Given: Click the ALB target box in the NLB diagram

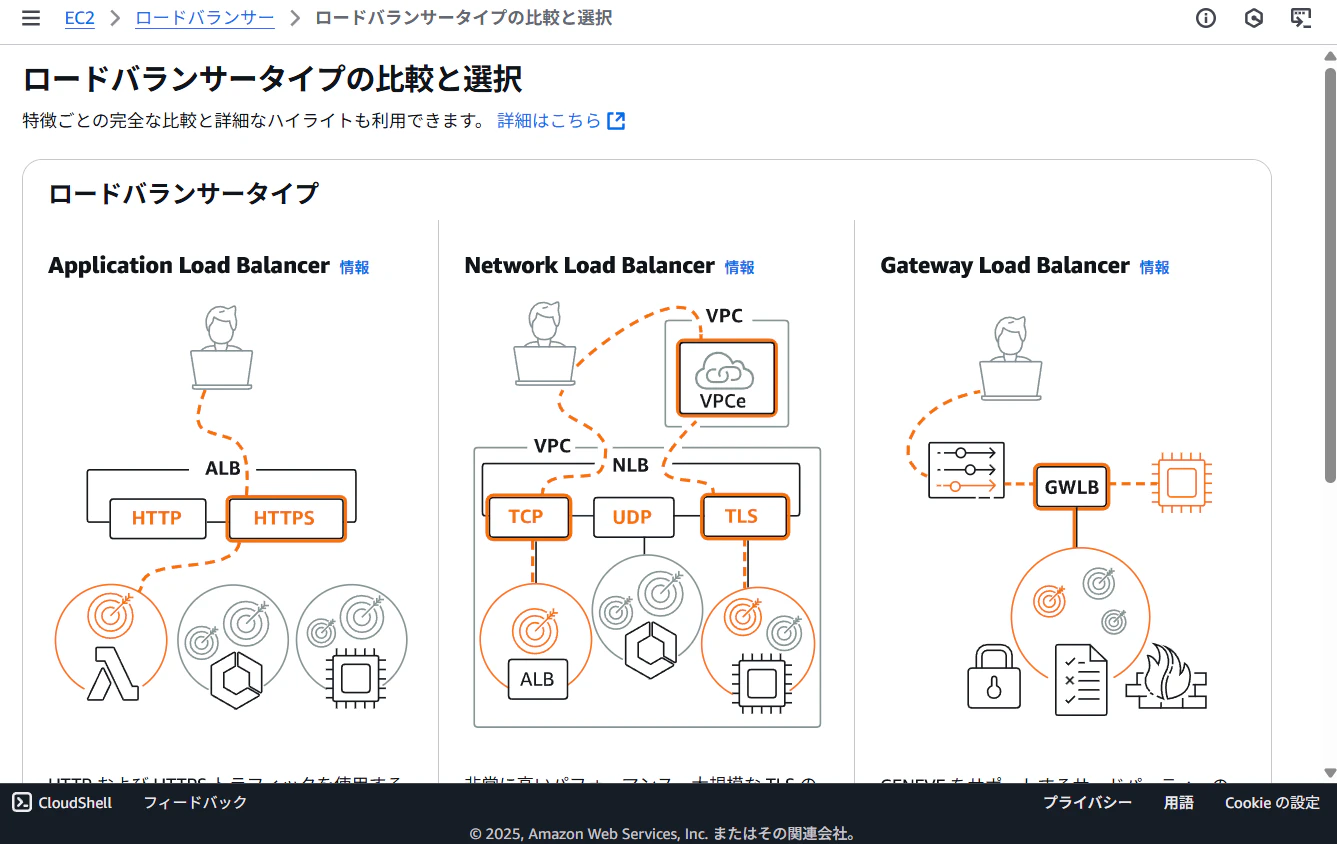Looking at the screenshot, I should pos(537,680).
